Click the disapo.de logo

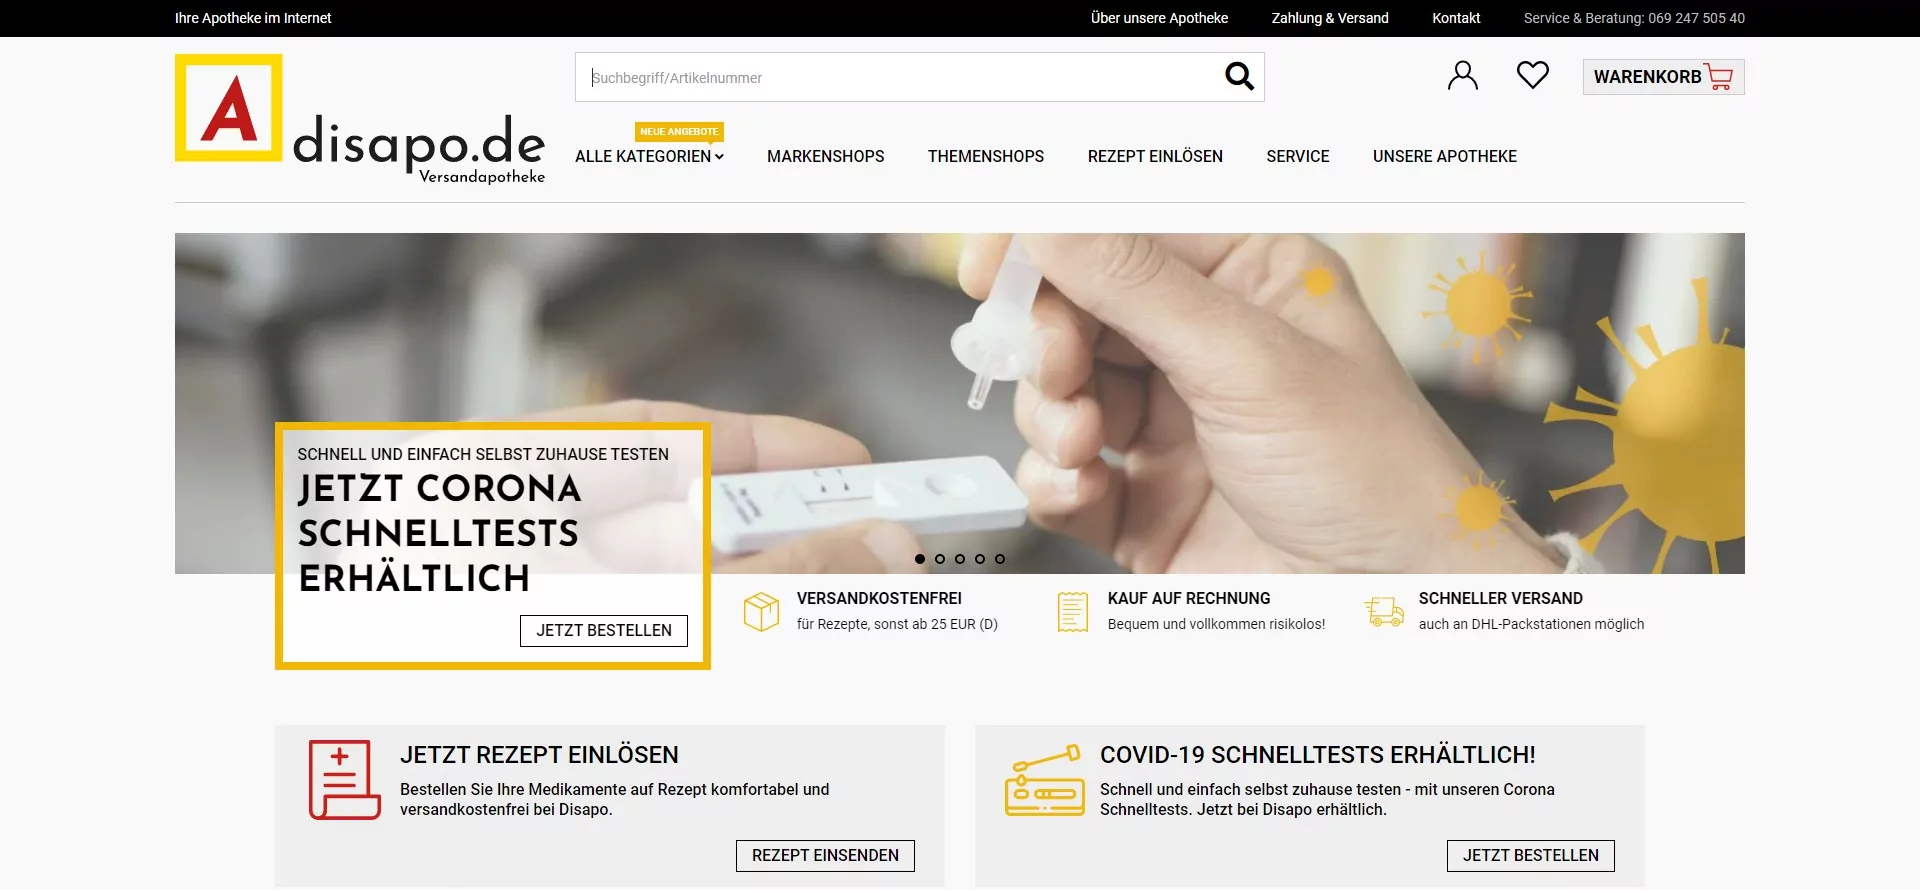coord(360,120)
